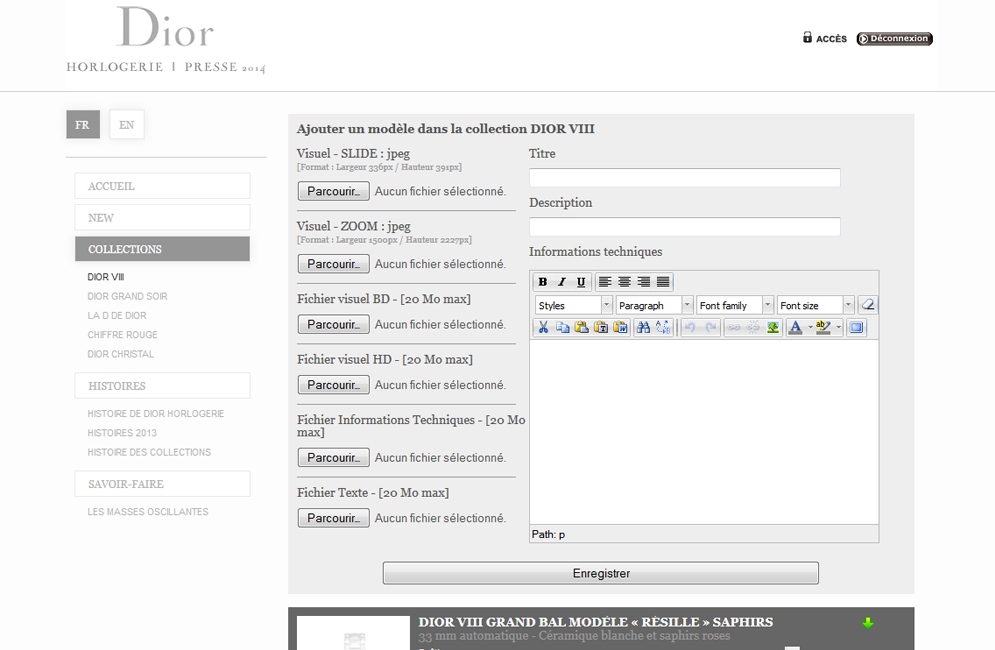Image resolution: width=995 pixels, height=650 pixels.
Task: Center align the editor text
Action: click(624, 282)
